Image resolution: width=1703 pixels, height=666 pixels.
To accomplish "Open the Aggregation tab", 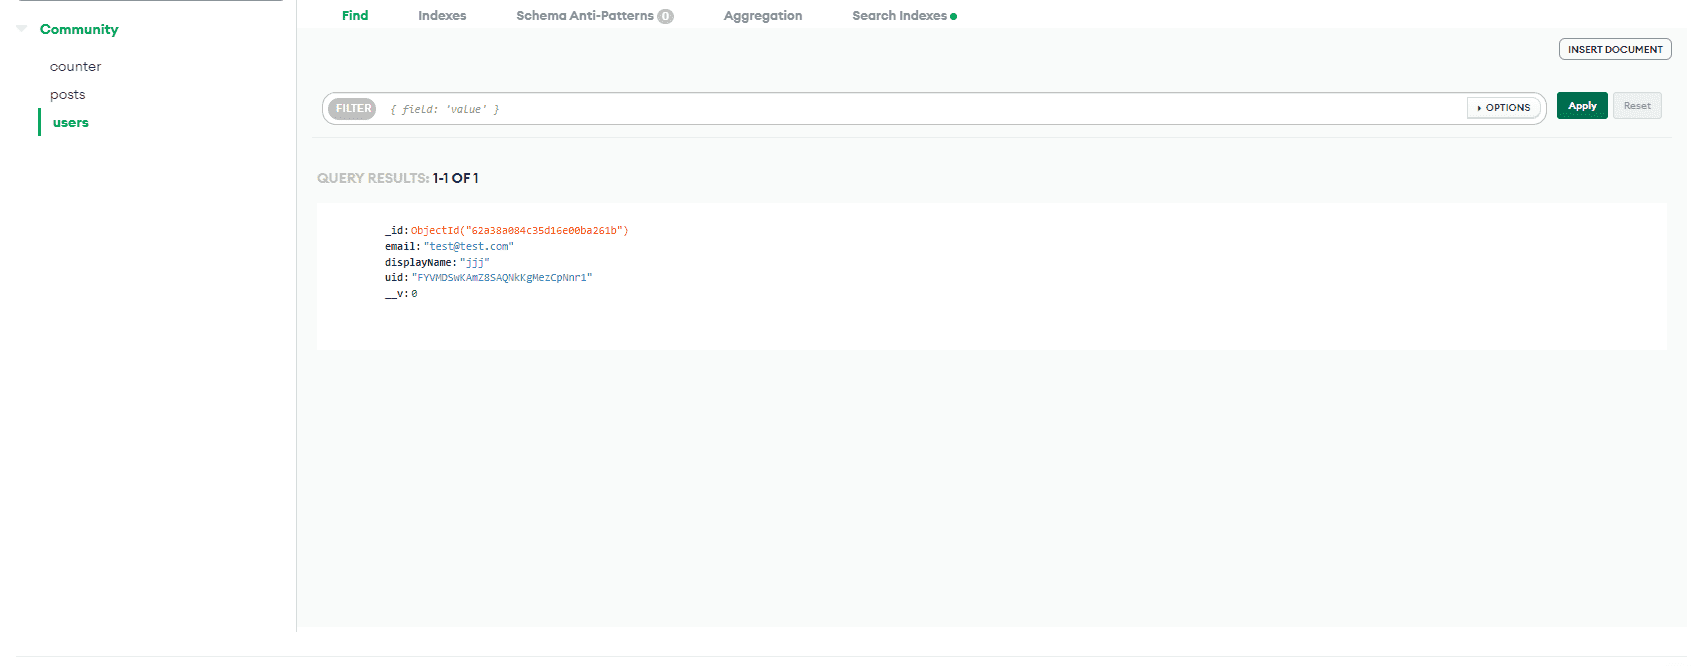I will [763, 16].
